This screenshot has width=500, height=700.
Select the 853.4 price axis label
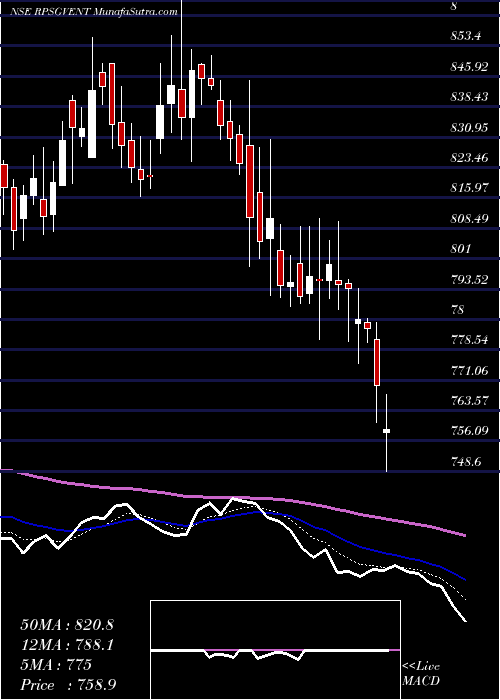click(x=466, y=36)
